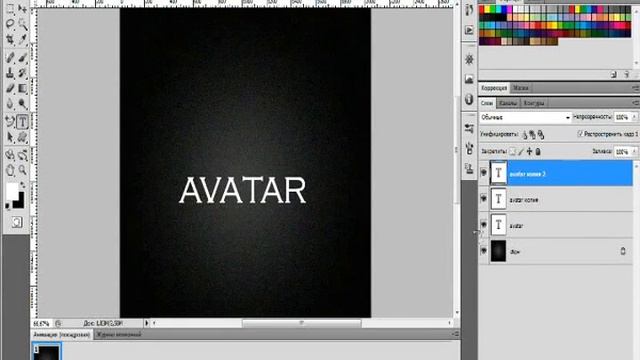Switch to the Коррекция tab

[494, 88]
